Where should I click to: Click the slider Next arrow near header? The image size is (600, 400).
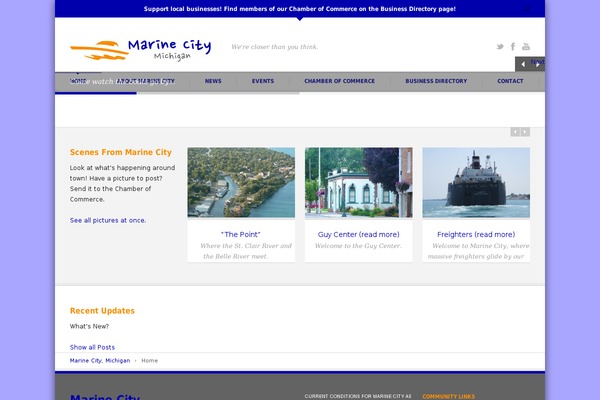(x=537, y=64)
